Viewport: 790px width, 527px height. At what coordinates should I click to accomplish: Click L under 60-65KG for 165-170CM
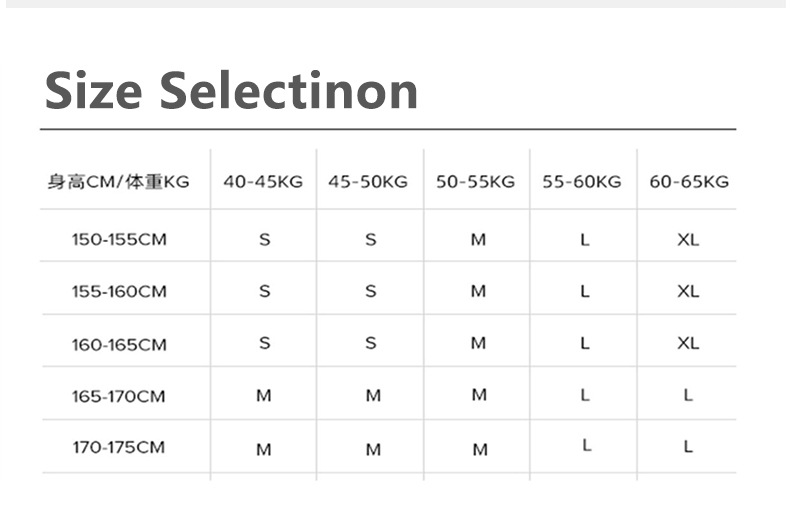coord(688,395)
